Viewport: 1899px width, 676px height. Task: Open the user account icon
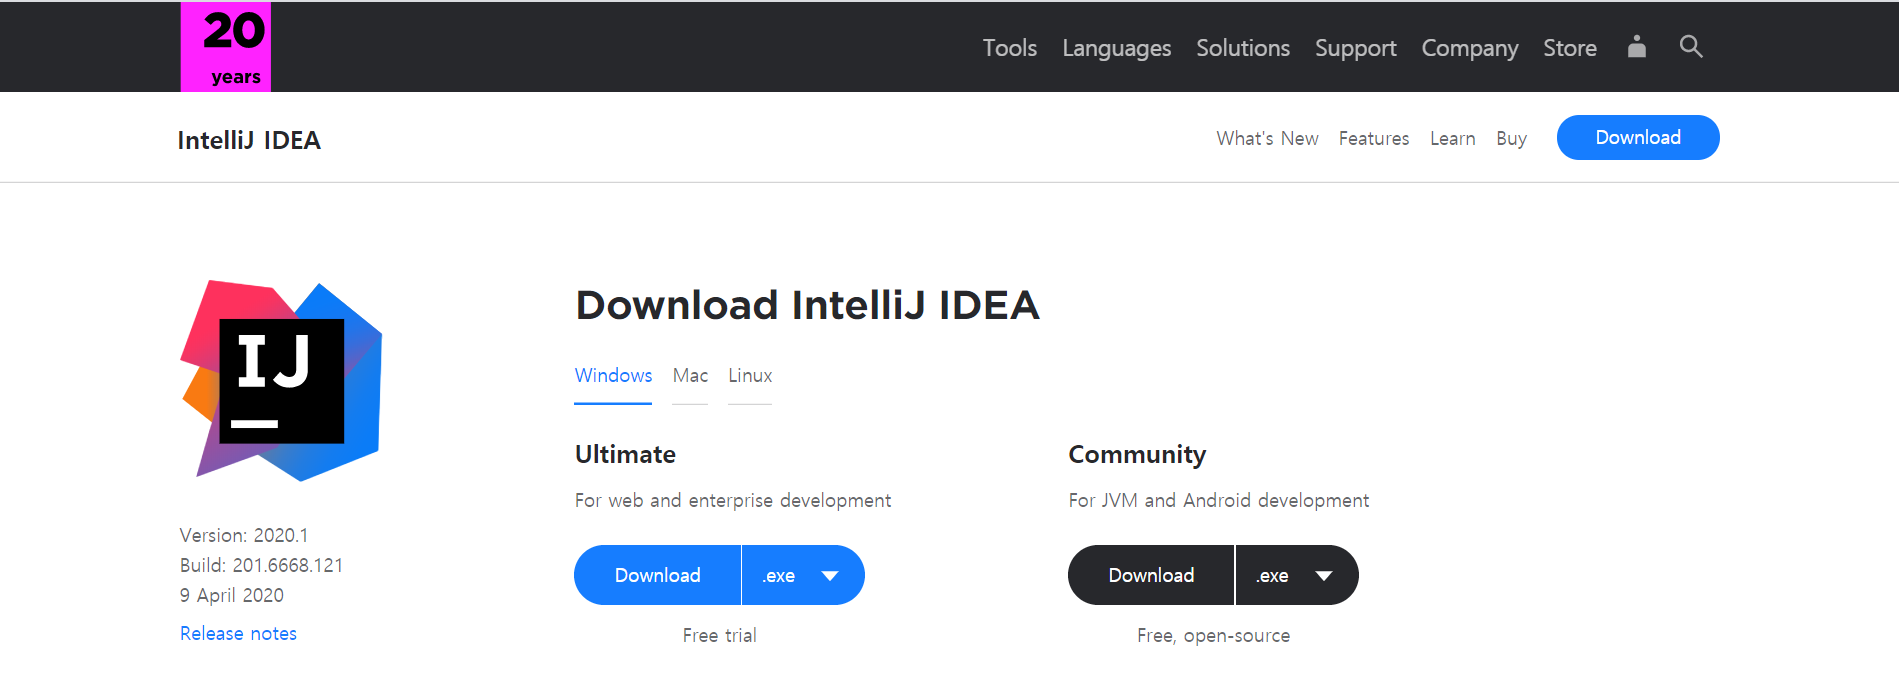[x=1637, y=46]
